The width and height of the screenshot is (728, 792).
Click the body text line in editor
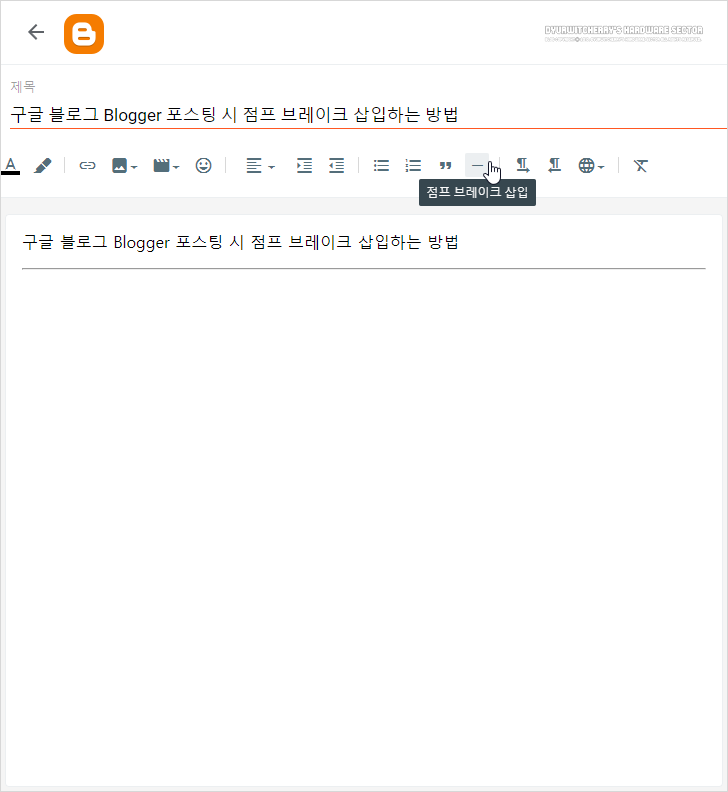click(x=240, y=242)
